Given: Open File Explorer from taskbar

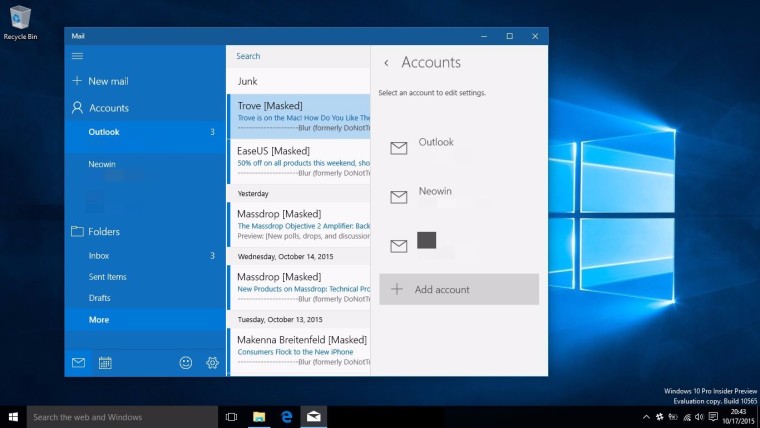Looking at the screenshot, I should click(x=259, y=417).
